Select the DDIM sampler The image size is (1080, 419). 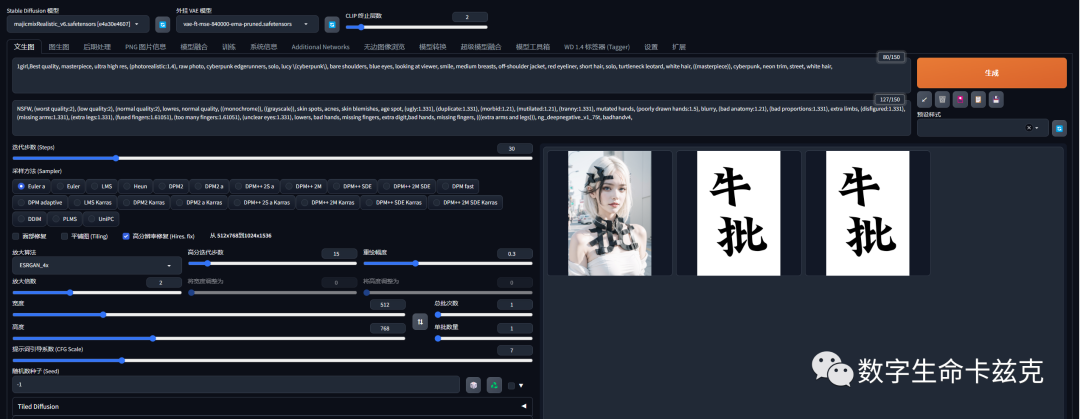29,219
